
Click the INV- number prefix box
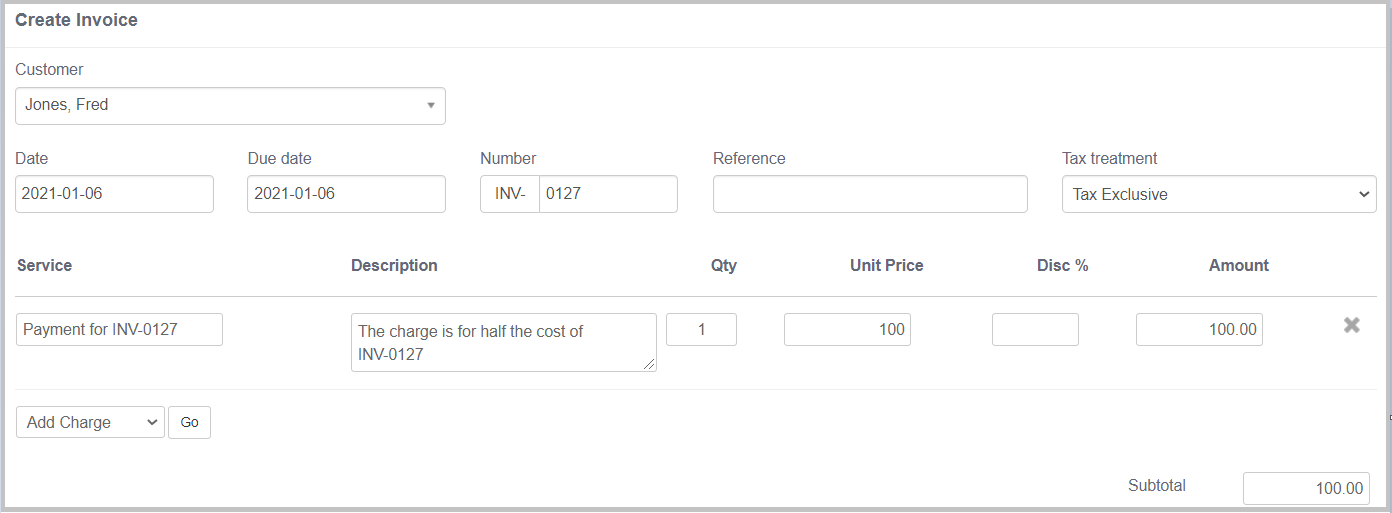[510, 194]
